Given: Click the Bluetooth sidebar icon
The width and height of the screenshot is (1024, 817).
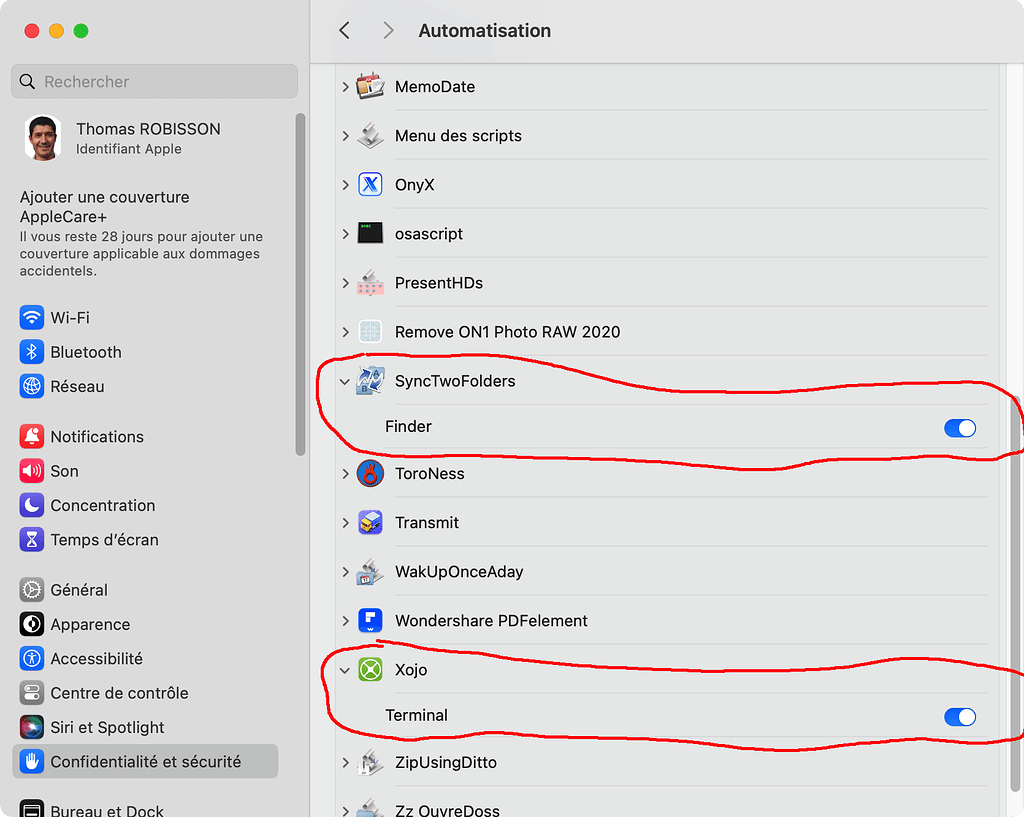Looking at the screenshot, I should tap(31, 352).
